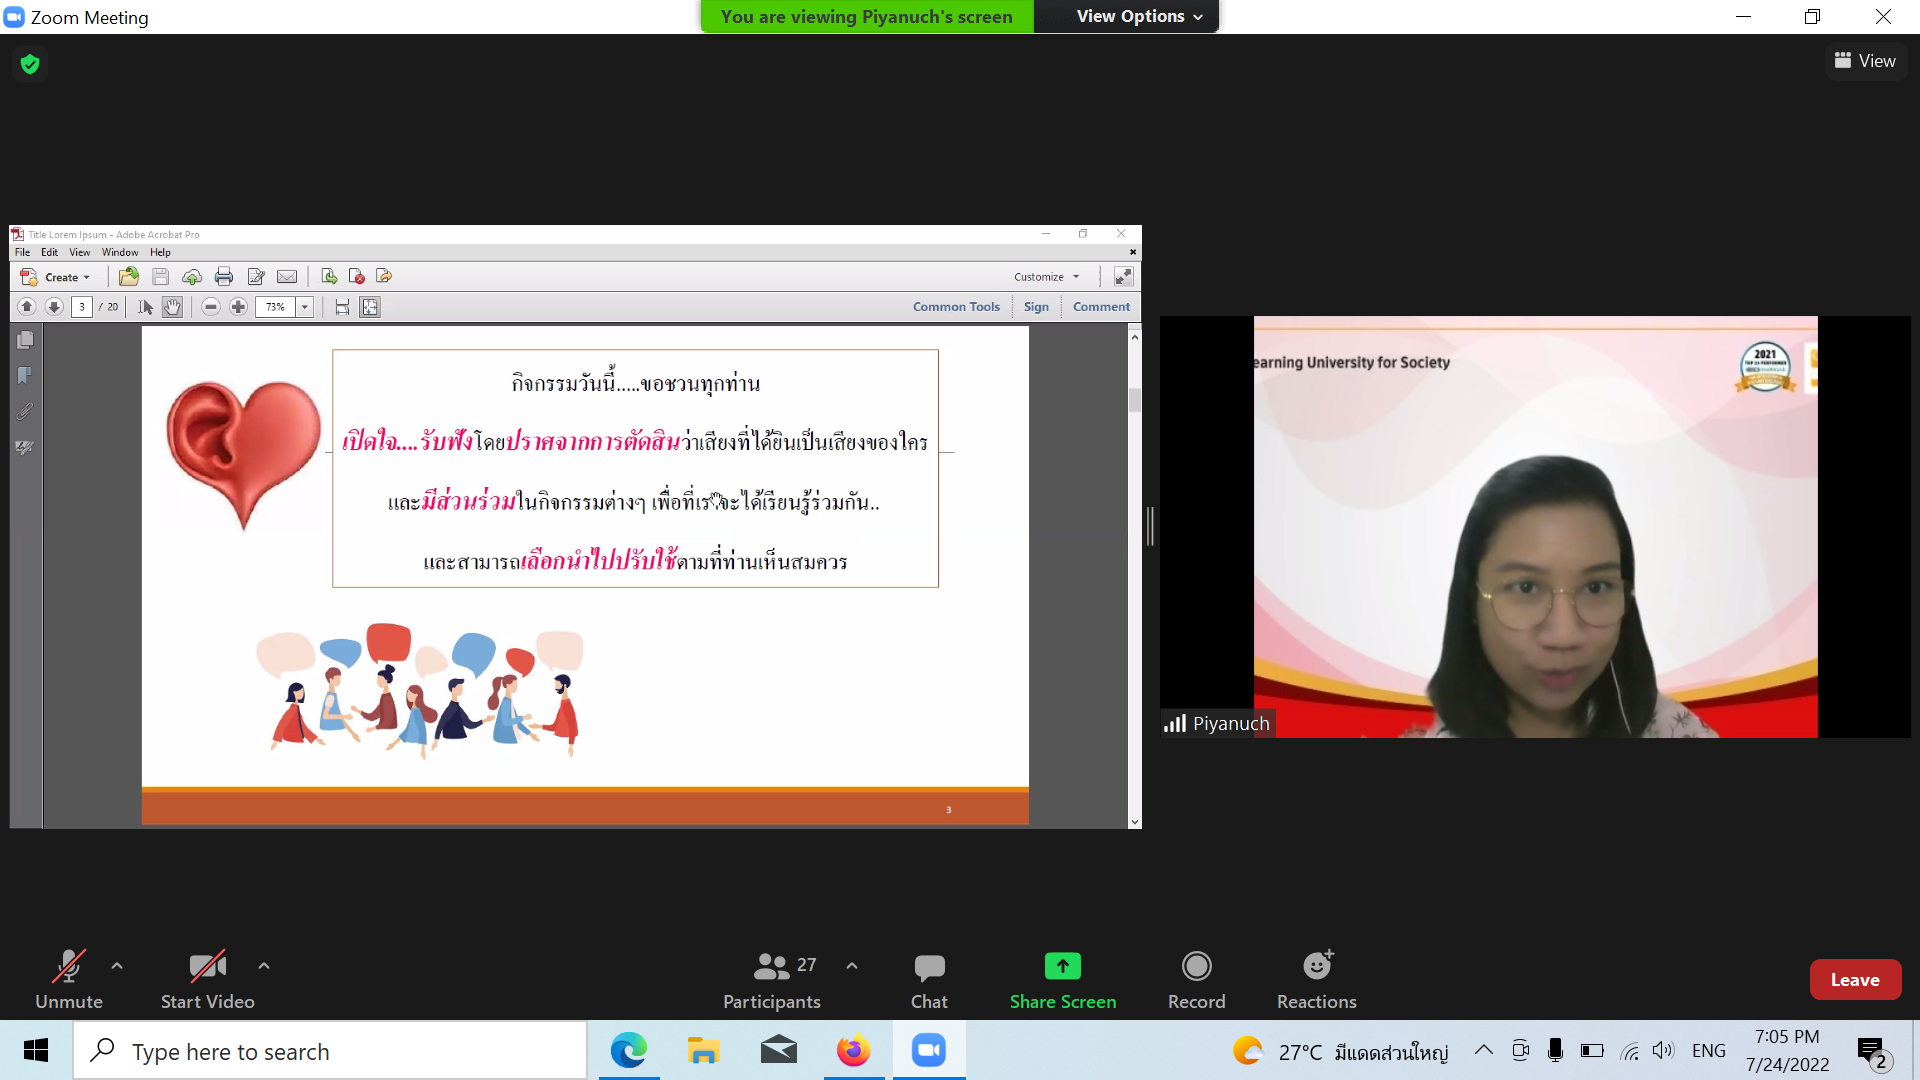Expand audio settings arrow beside Unmute
This screenshot has height=1080, width=1920.
tap(117, 966)
